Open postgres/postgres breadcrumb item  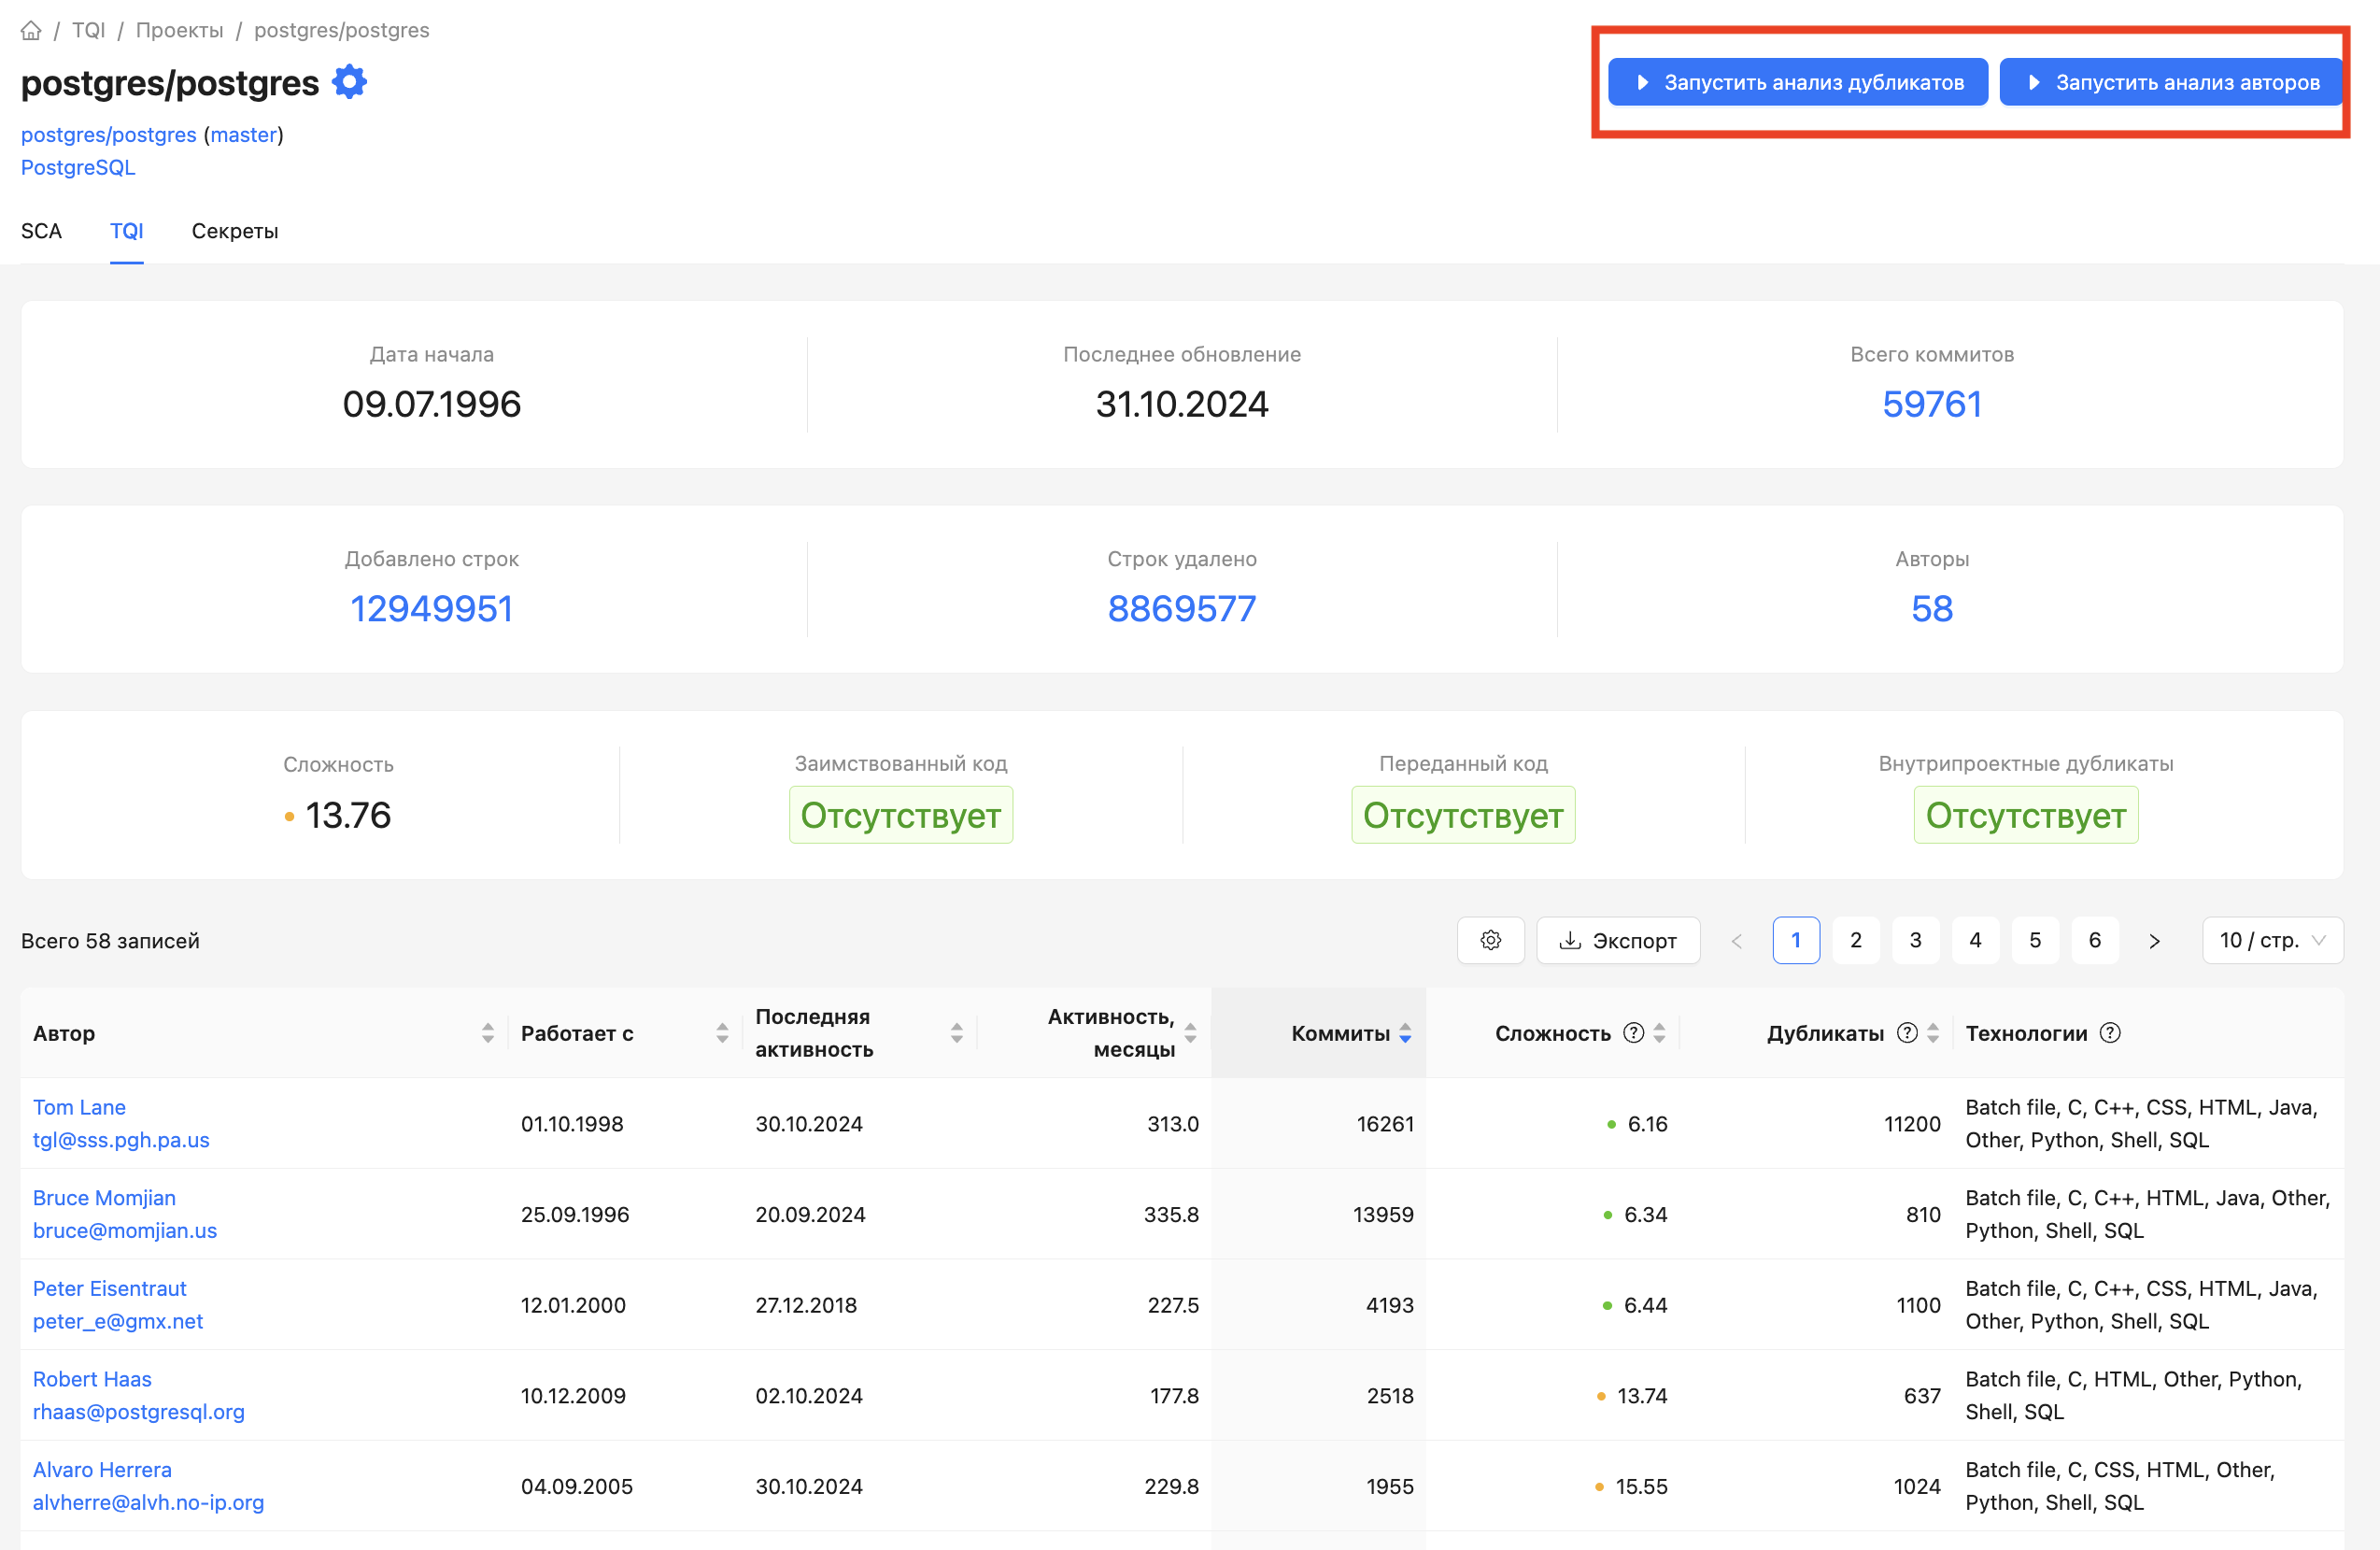click(341, 30)
